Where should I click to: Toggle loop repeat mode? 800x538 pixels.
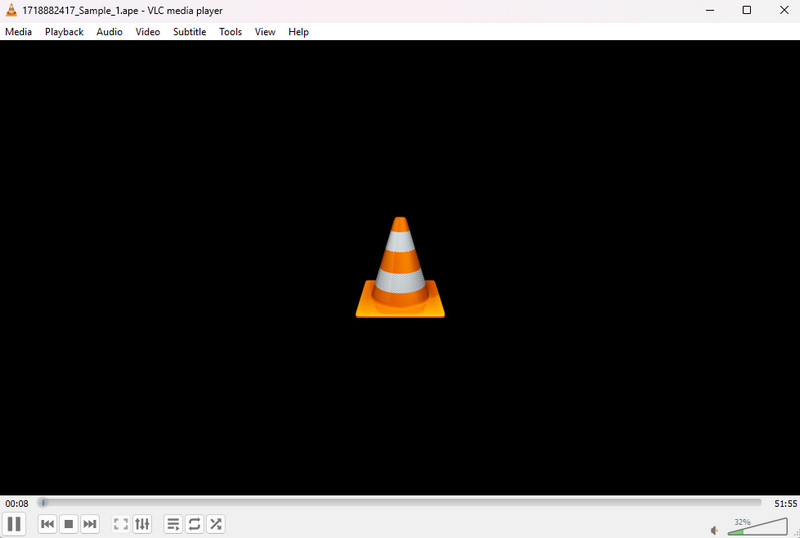click(x=194, y=524)
